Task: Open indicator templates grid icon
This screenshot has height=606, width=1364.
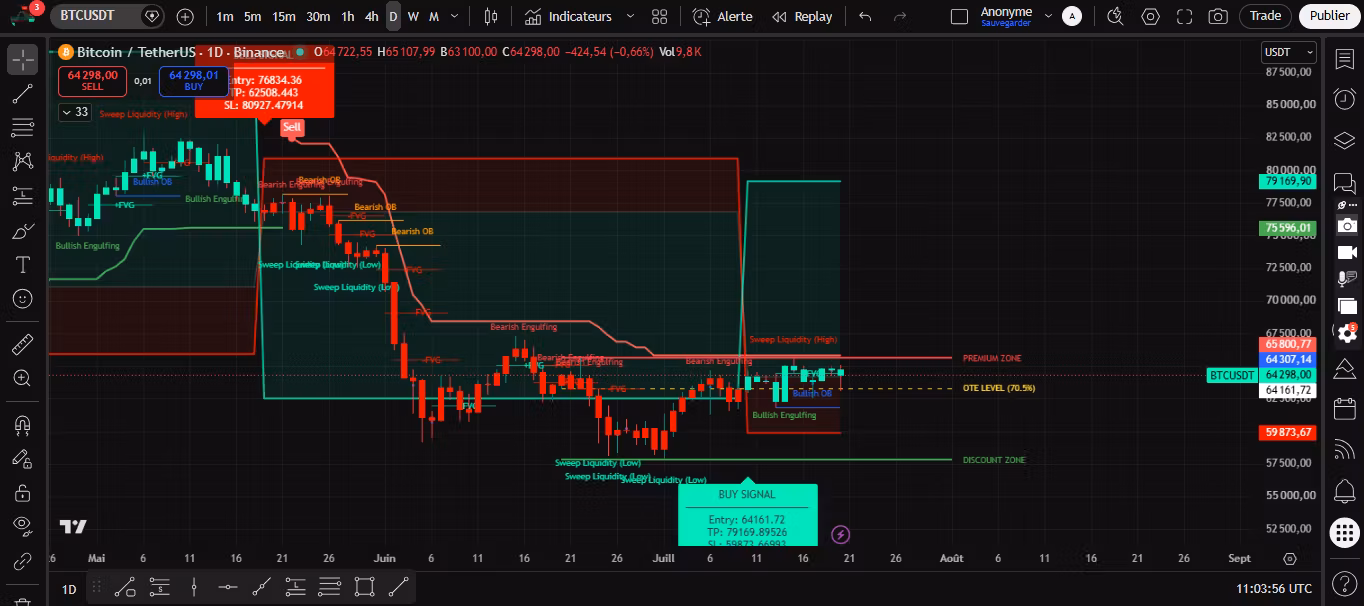Action: click(x=659, y=16)
